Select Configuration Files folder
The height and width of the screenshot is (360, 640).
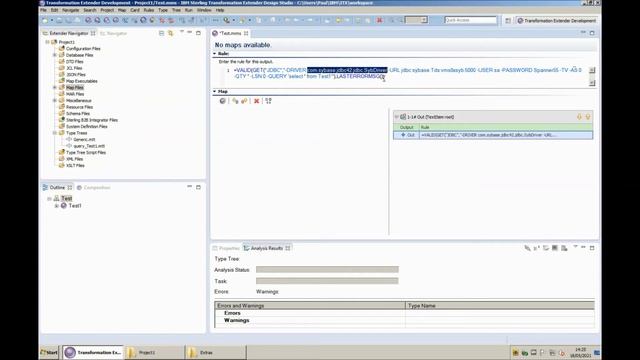(x=83, y=49)
